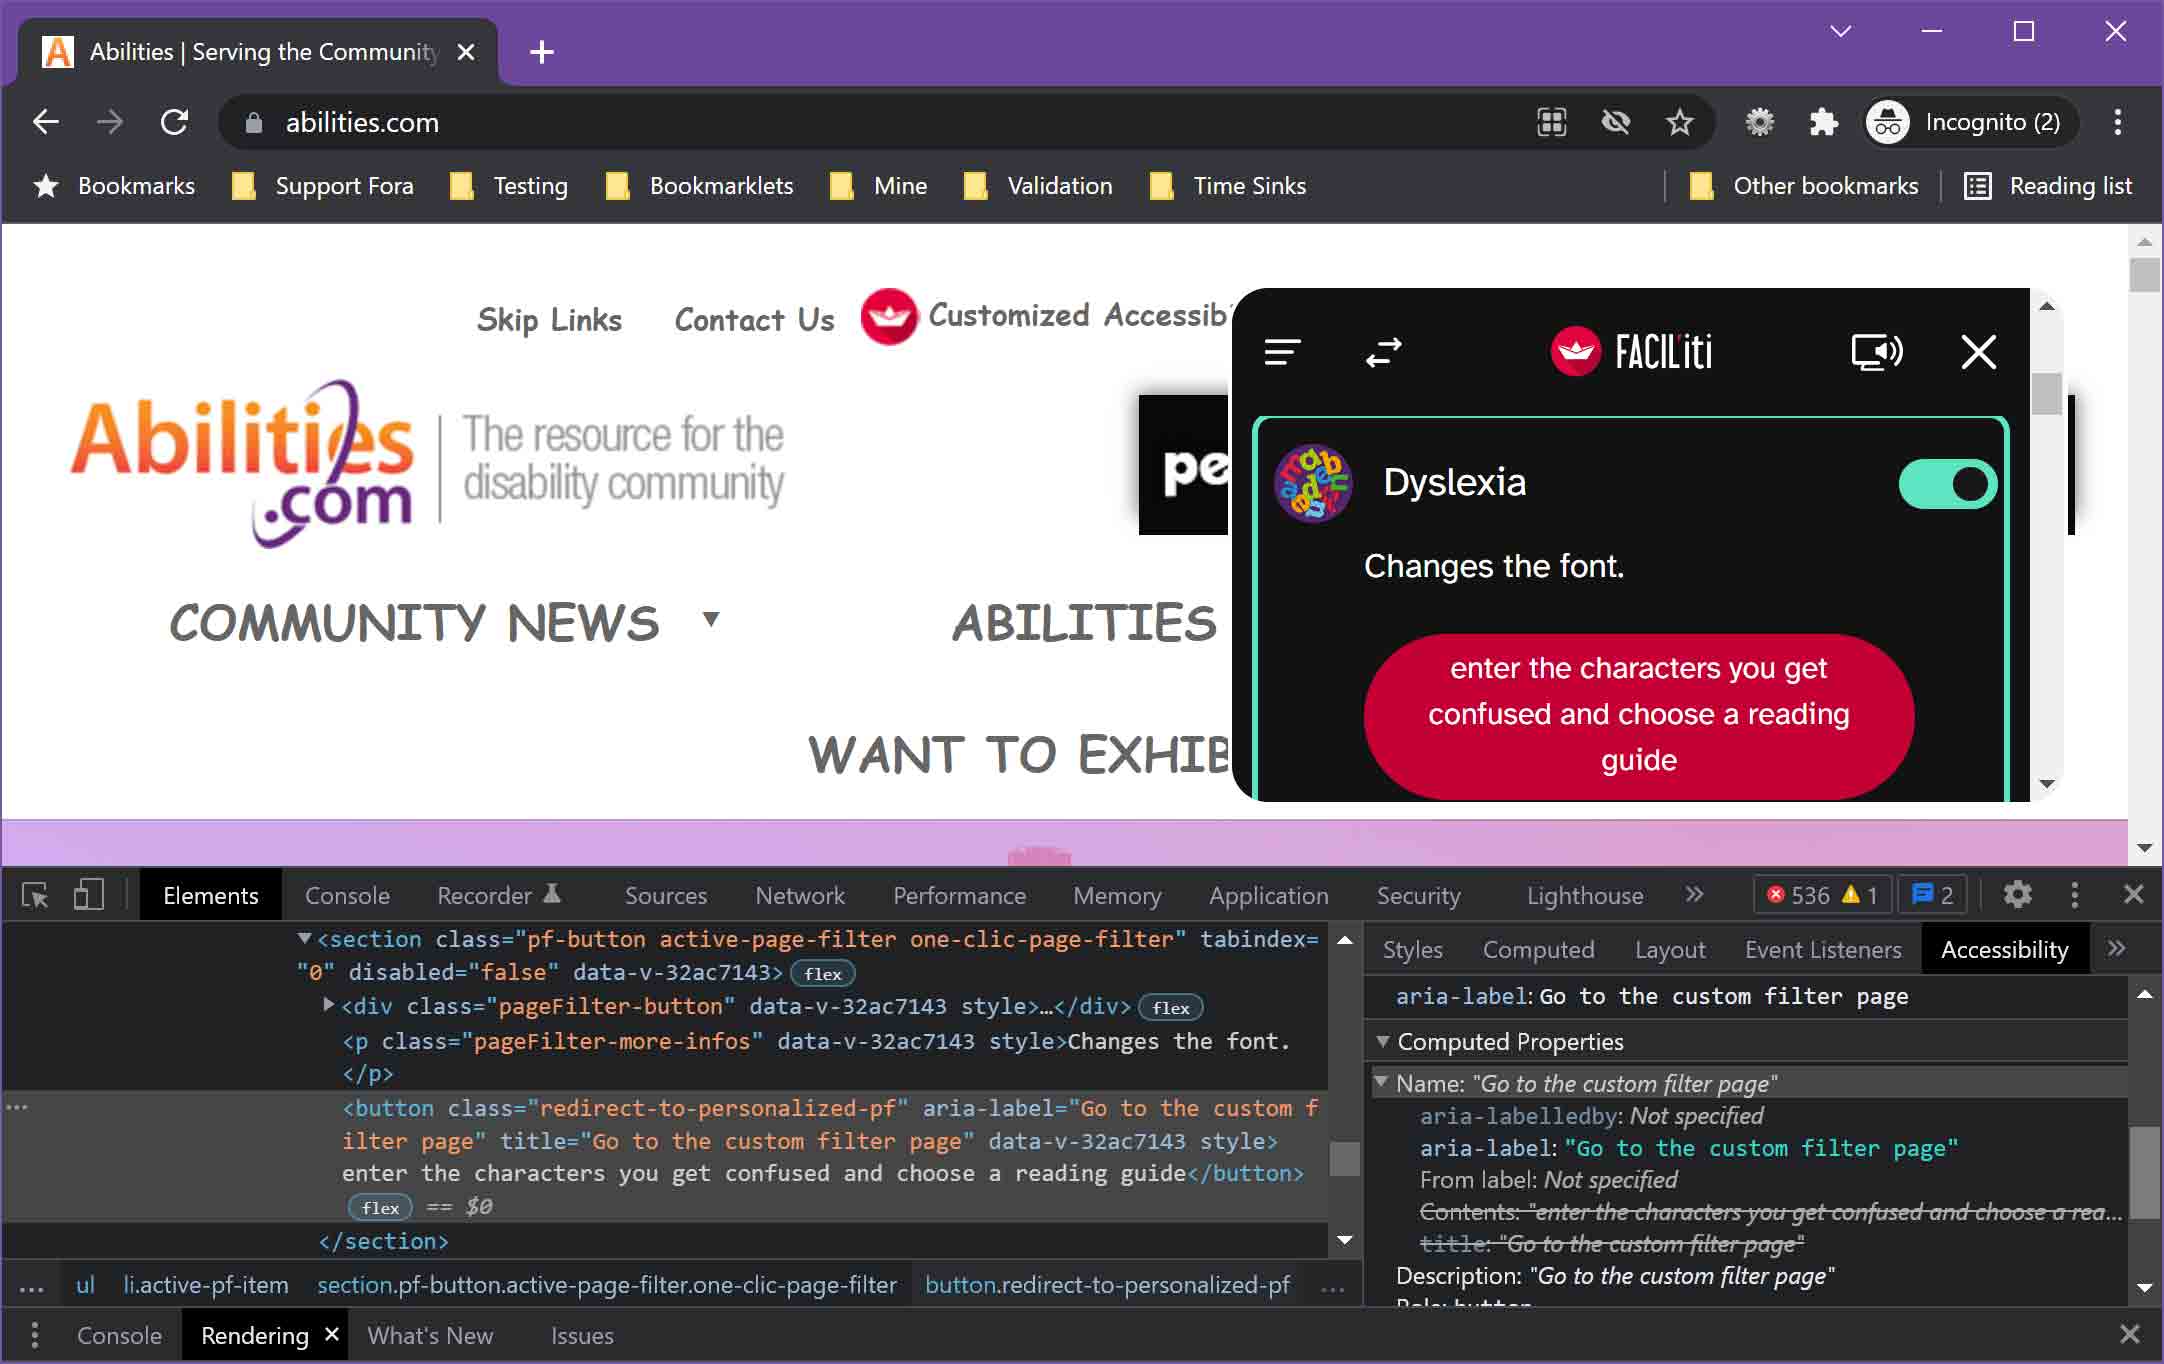Click the forward navigation arrow
Image resolution: width=2164 pixels, height=1364 pixels.
pyautogui.click(x=110, y=122)
